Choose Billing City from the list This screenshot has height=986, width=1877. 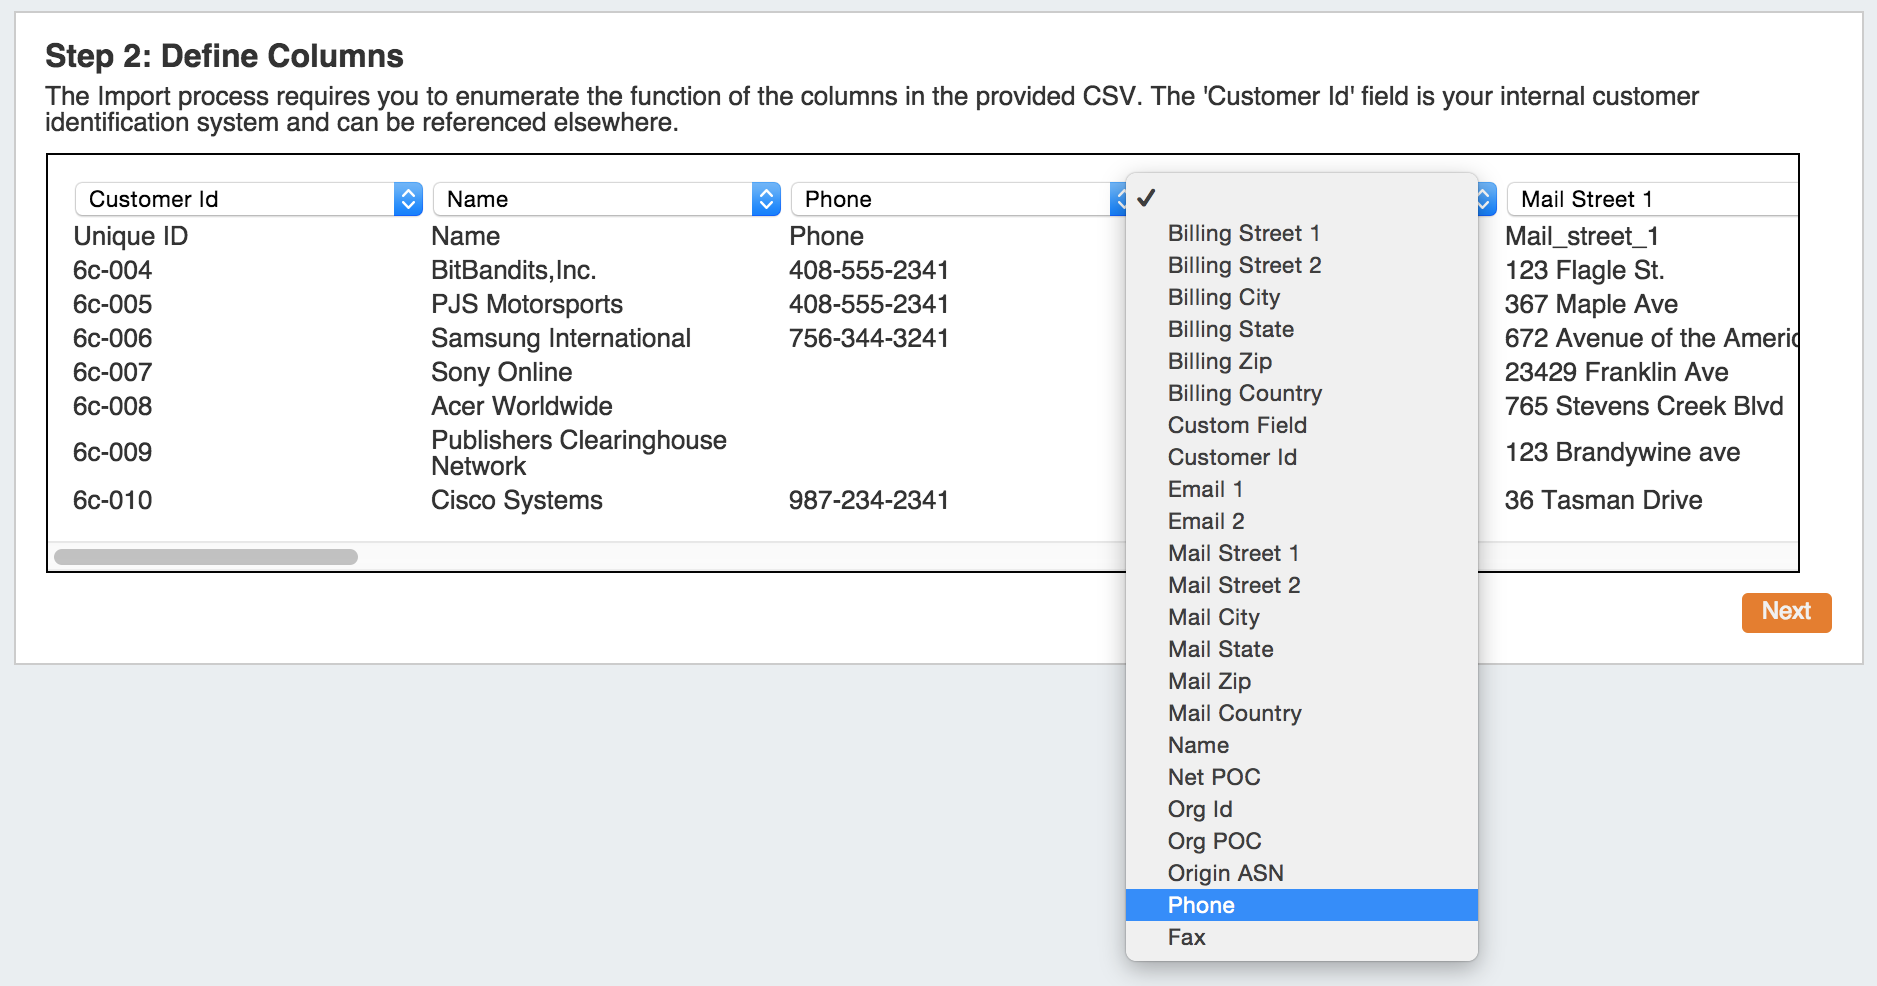(x=1224, y=297)
